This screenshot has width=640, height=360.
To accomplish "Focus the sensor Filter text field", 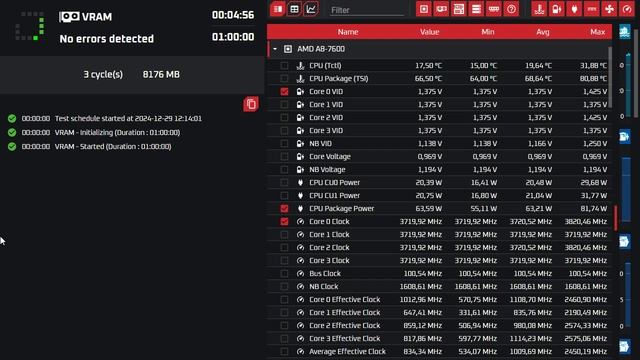I will pyautogui.click(x=367, y=10).
